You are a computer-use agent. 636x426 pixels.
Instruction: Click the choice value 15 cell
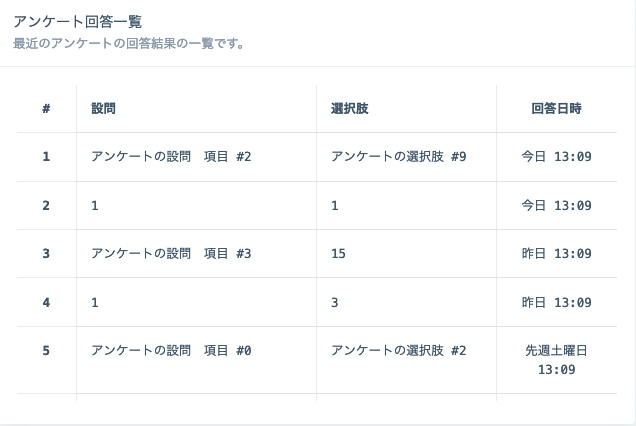338,254
